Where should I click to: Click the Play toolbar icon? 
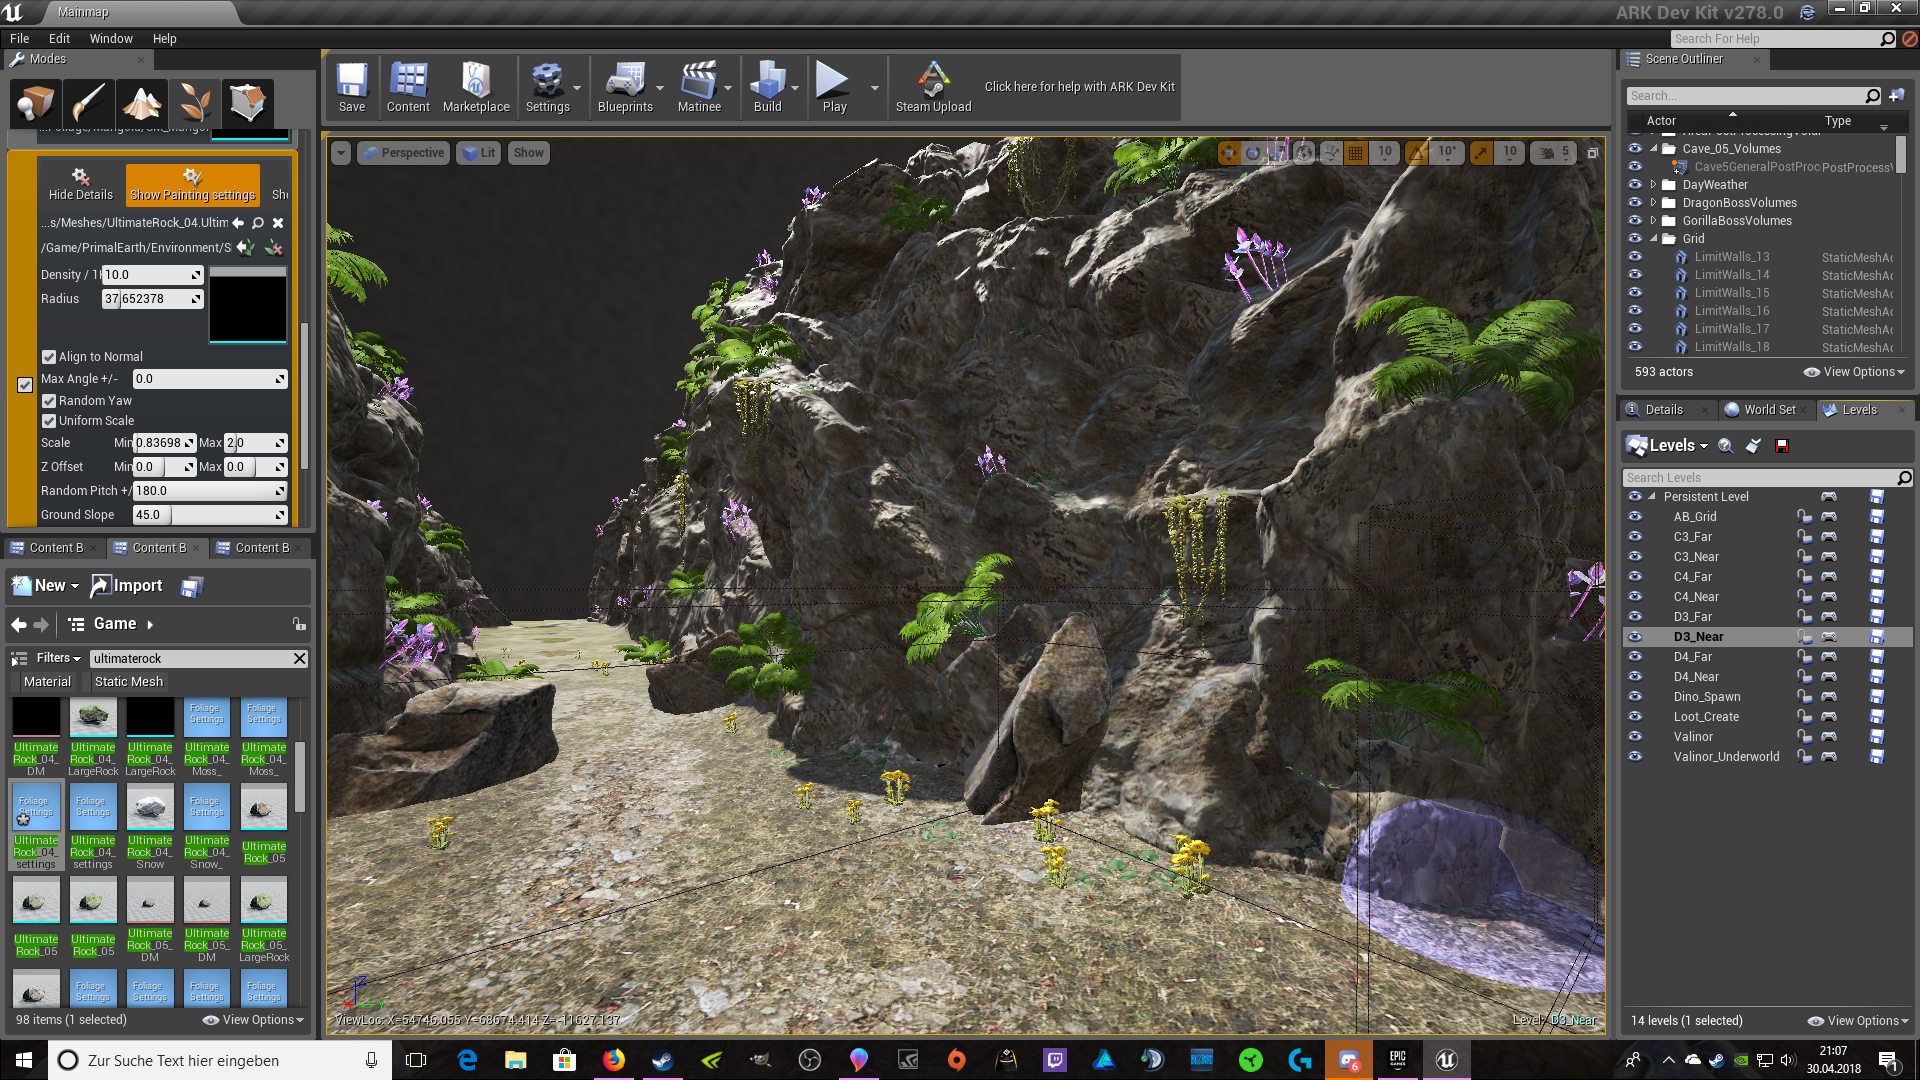(x=834, y=87)
